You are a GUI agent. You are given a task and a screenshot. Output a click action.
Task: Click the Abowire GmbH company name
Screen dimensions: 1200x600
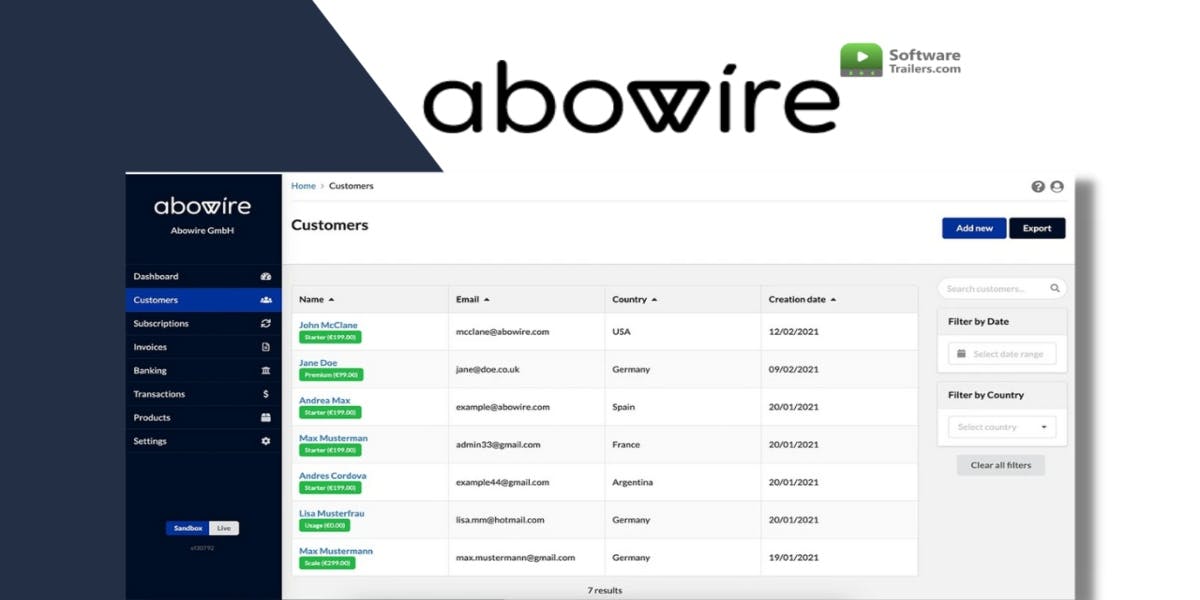(203, 231)
